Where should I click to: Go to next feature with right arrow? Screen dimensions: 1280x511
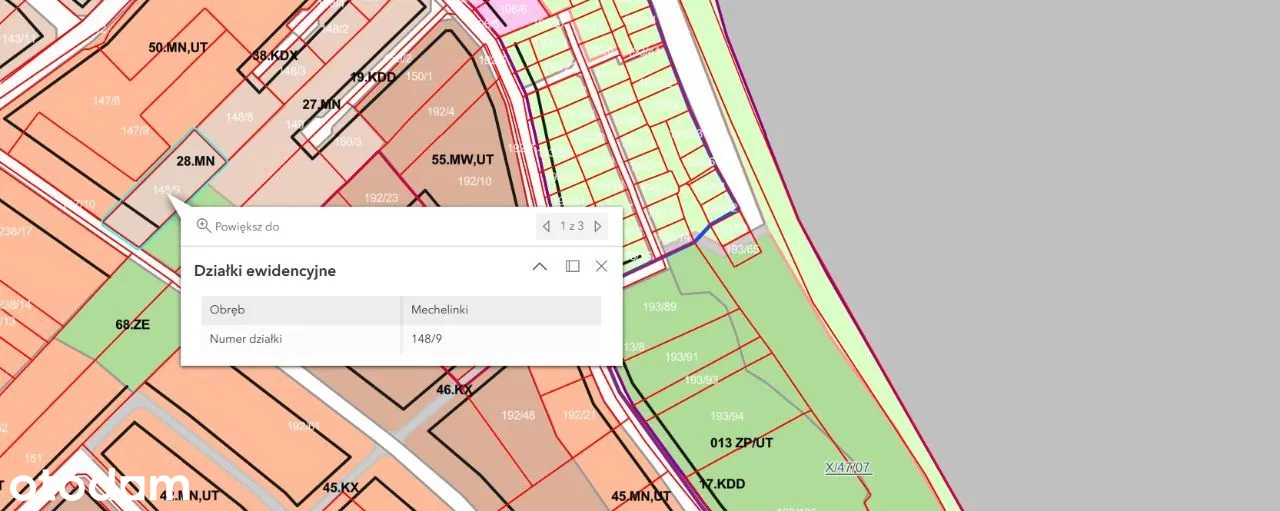point(598,226)
